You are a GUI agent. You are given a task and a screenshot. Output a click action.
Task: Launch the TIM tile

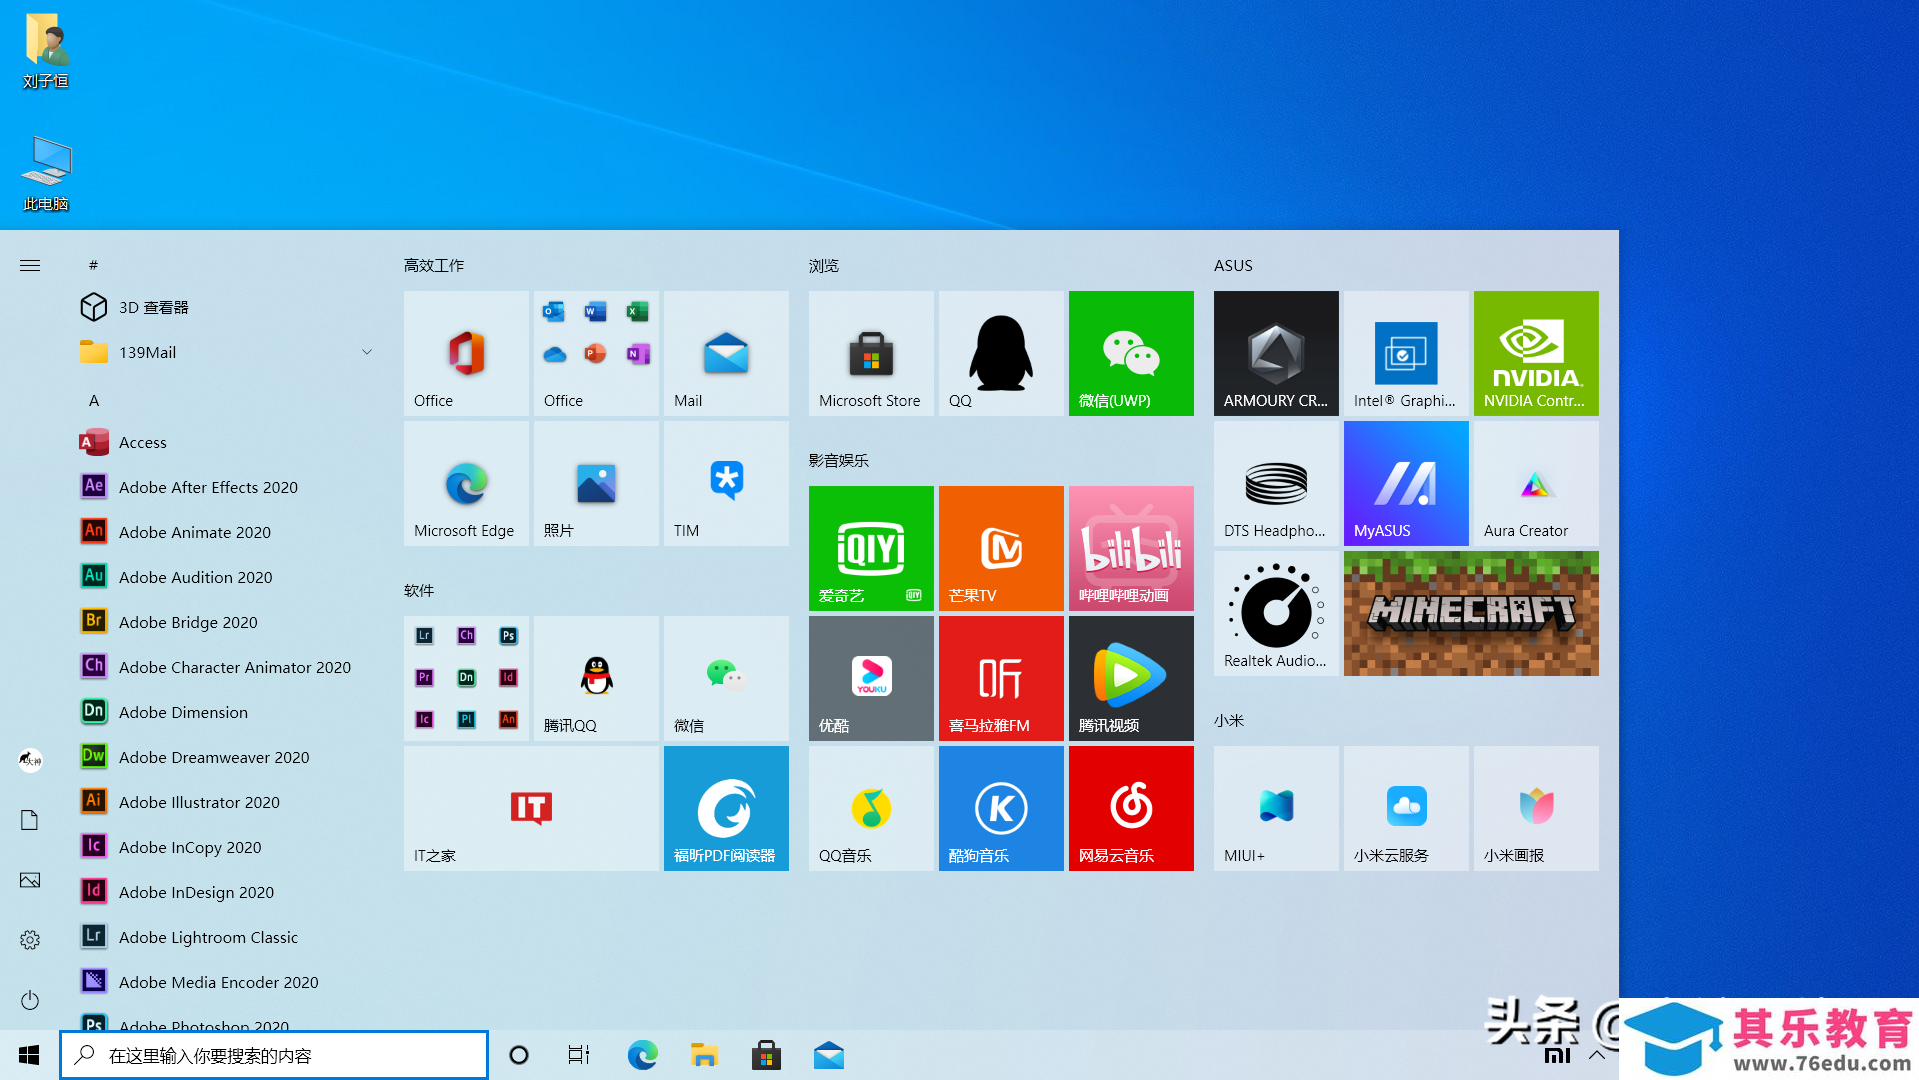pos(726,484)
